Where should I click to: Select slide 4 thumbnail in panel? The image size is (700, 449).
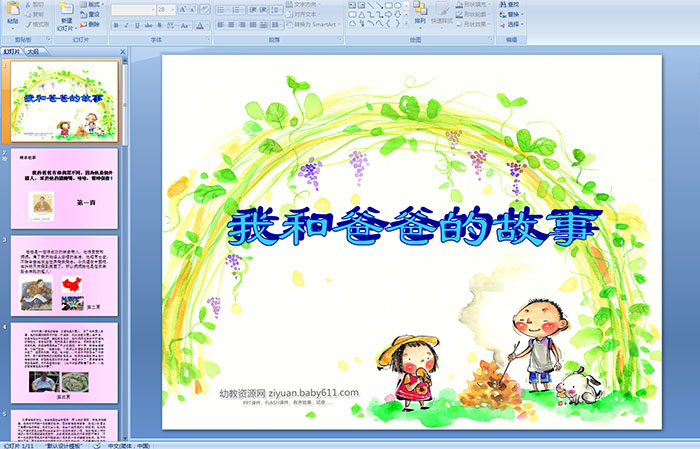(65, 363)
